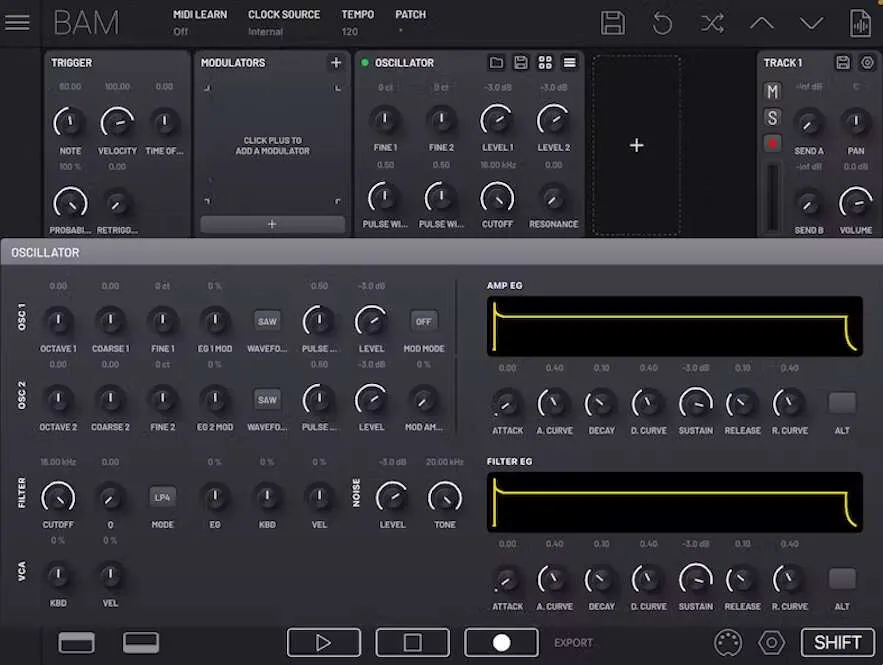Open Track 1 settings gear icon
This screenshot has height=665, width=883.
pos(867,63)
